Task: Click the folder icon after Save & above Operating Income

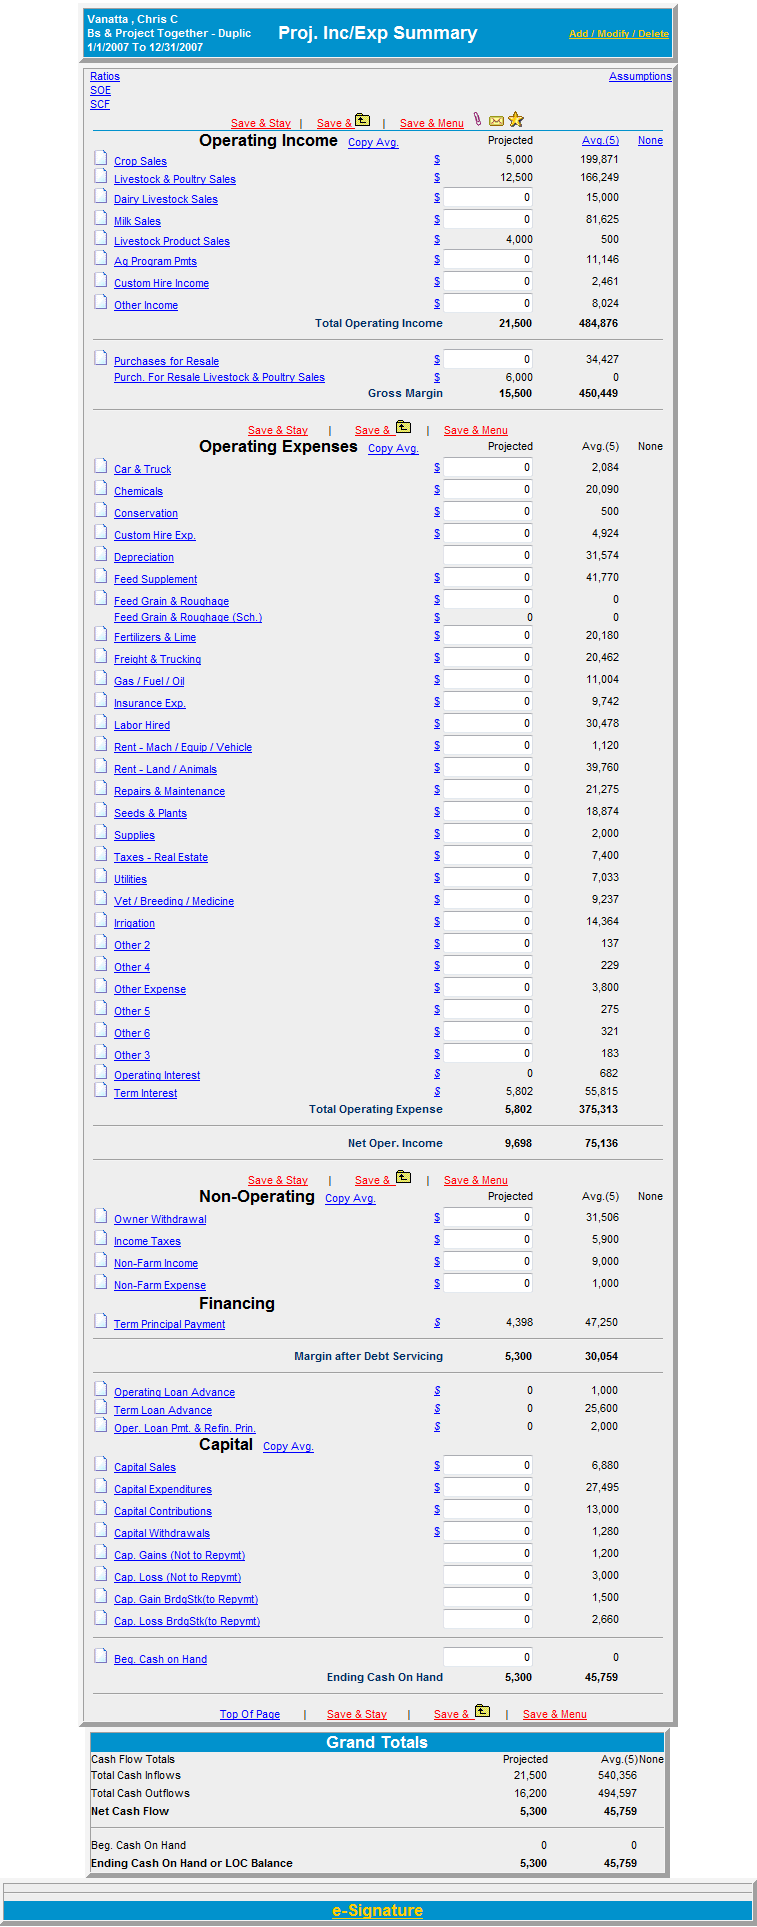Action: point(362,120)
